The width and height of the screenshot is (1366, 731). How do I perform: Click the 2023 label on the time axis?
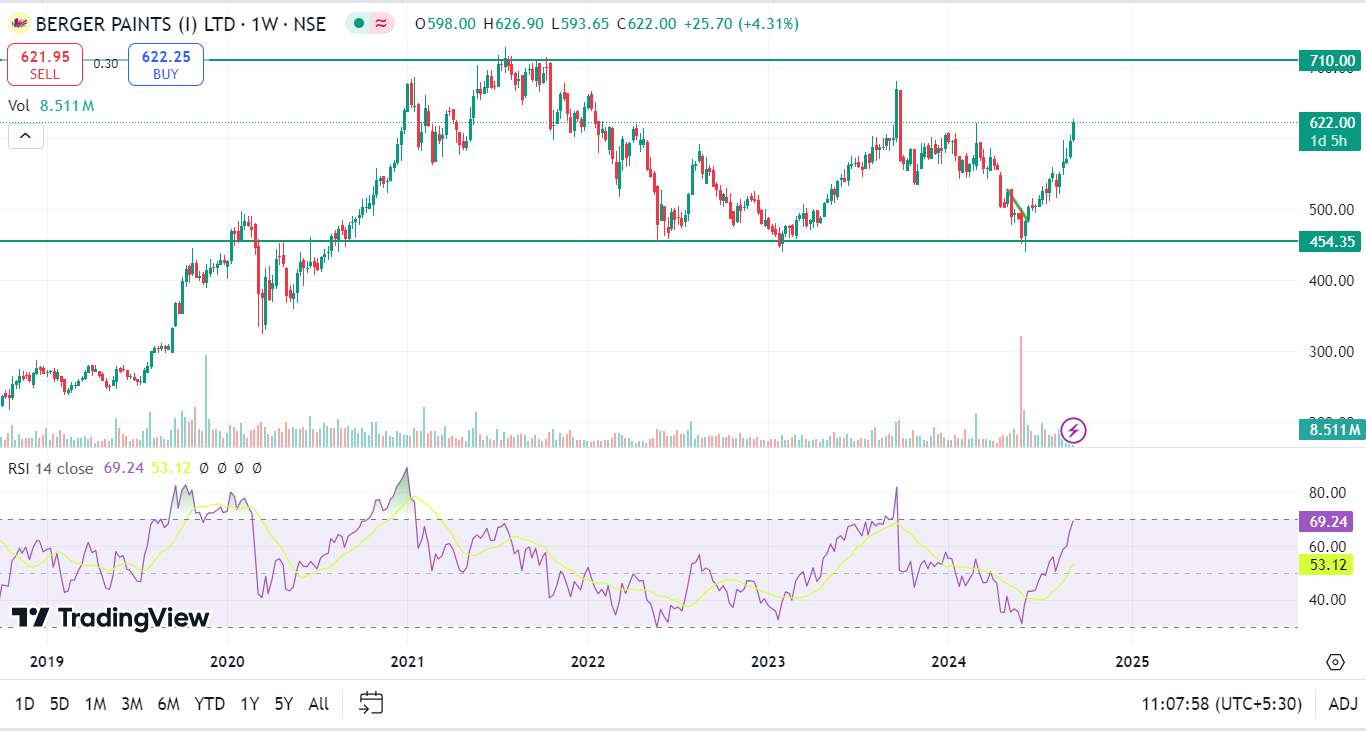point(767,661)
